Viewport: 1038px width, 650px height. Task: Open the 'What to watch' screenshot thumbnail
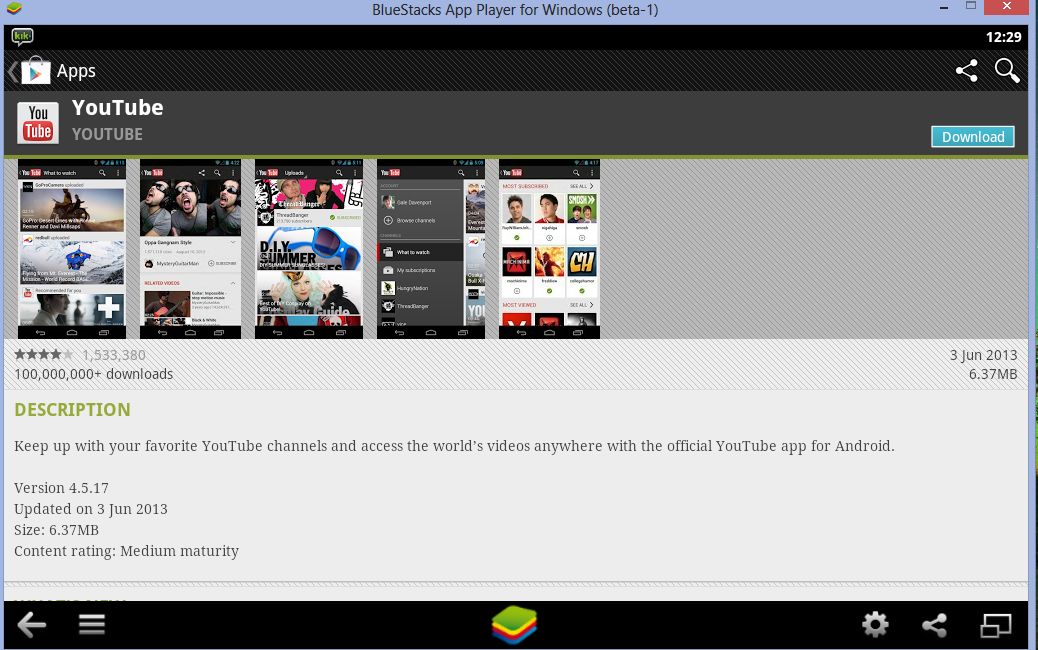point(71,249)
